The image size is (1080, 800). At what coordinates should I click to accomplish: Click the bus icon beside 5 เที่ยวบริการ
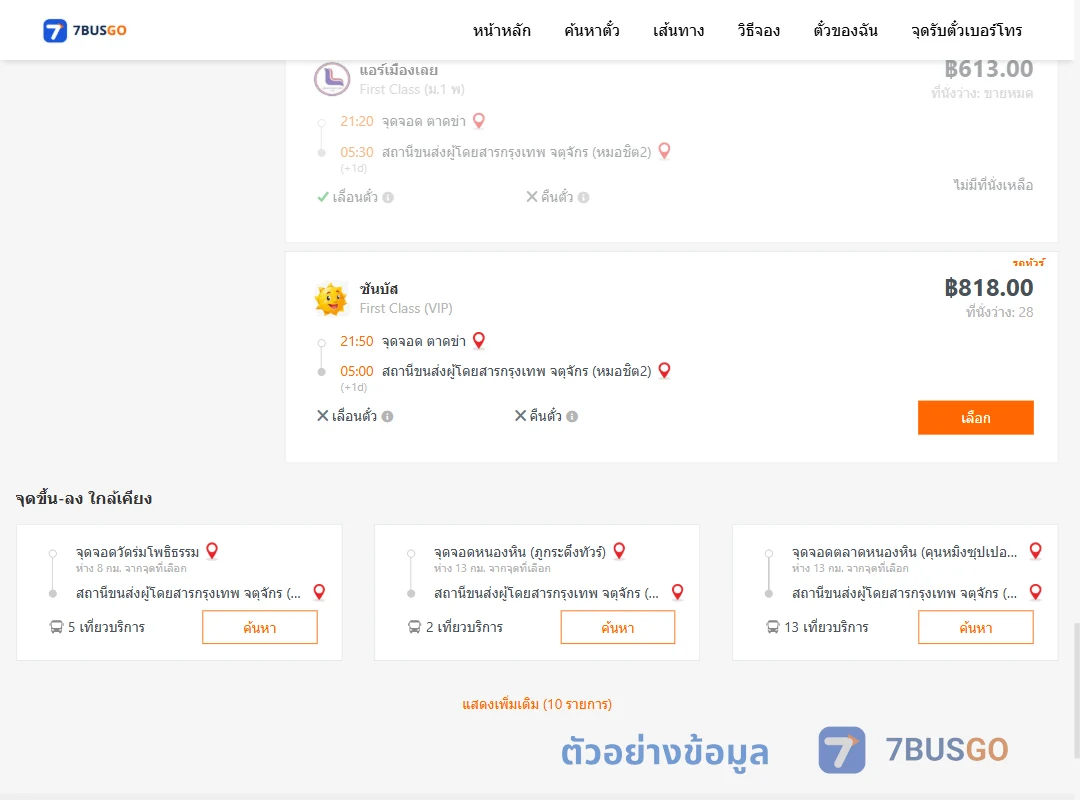tap(56, 627)
